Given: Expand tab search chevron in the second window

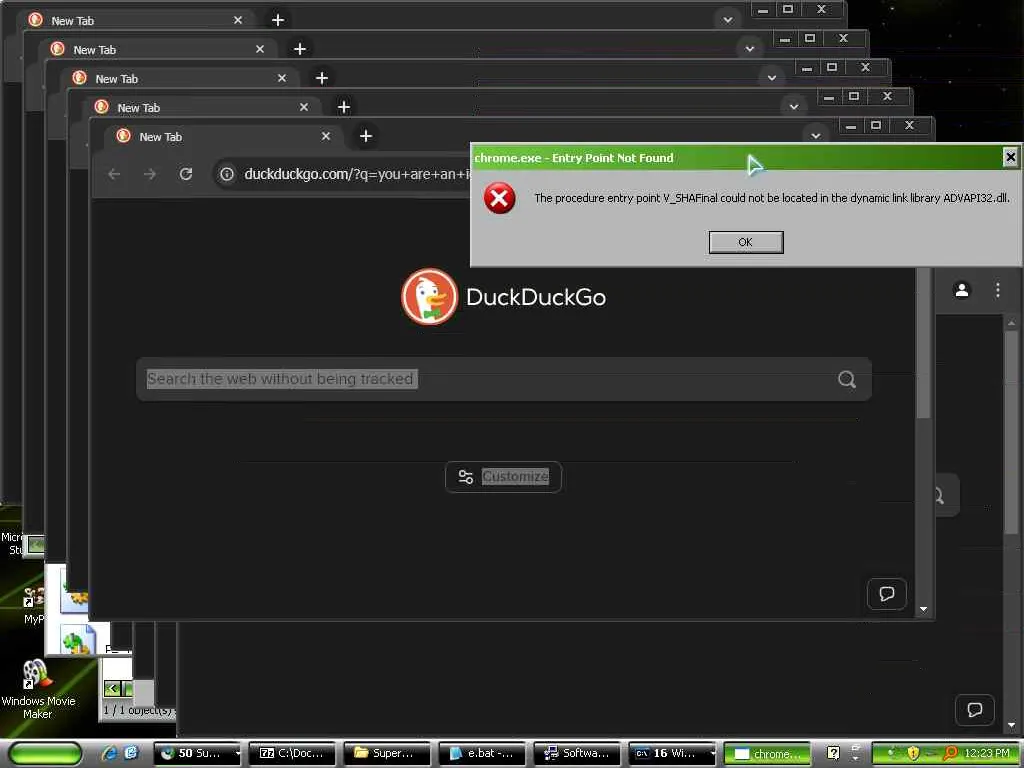Looking at the screenshot, I should pyautogui.click(x=750, y=49).
